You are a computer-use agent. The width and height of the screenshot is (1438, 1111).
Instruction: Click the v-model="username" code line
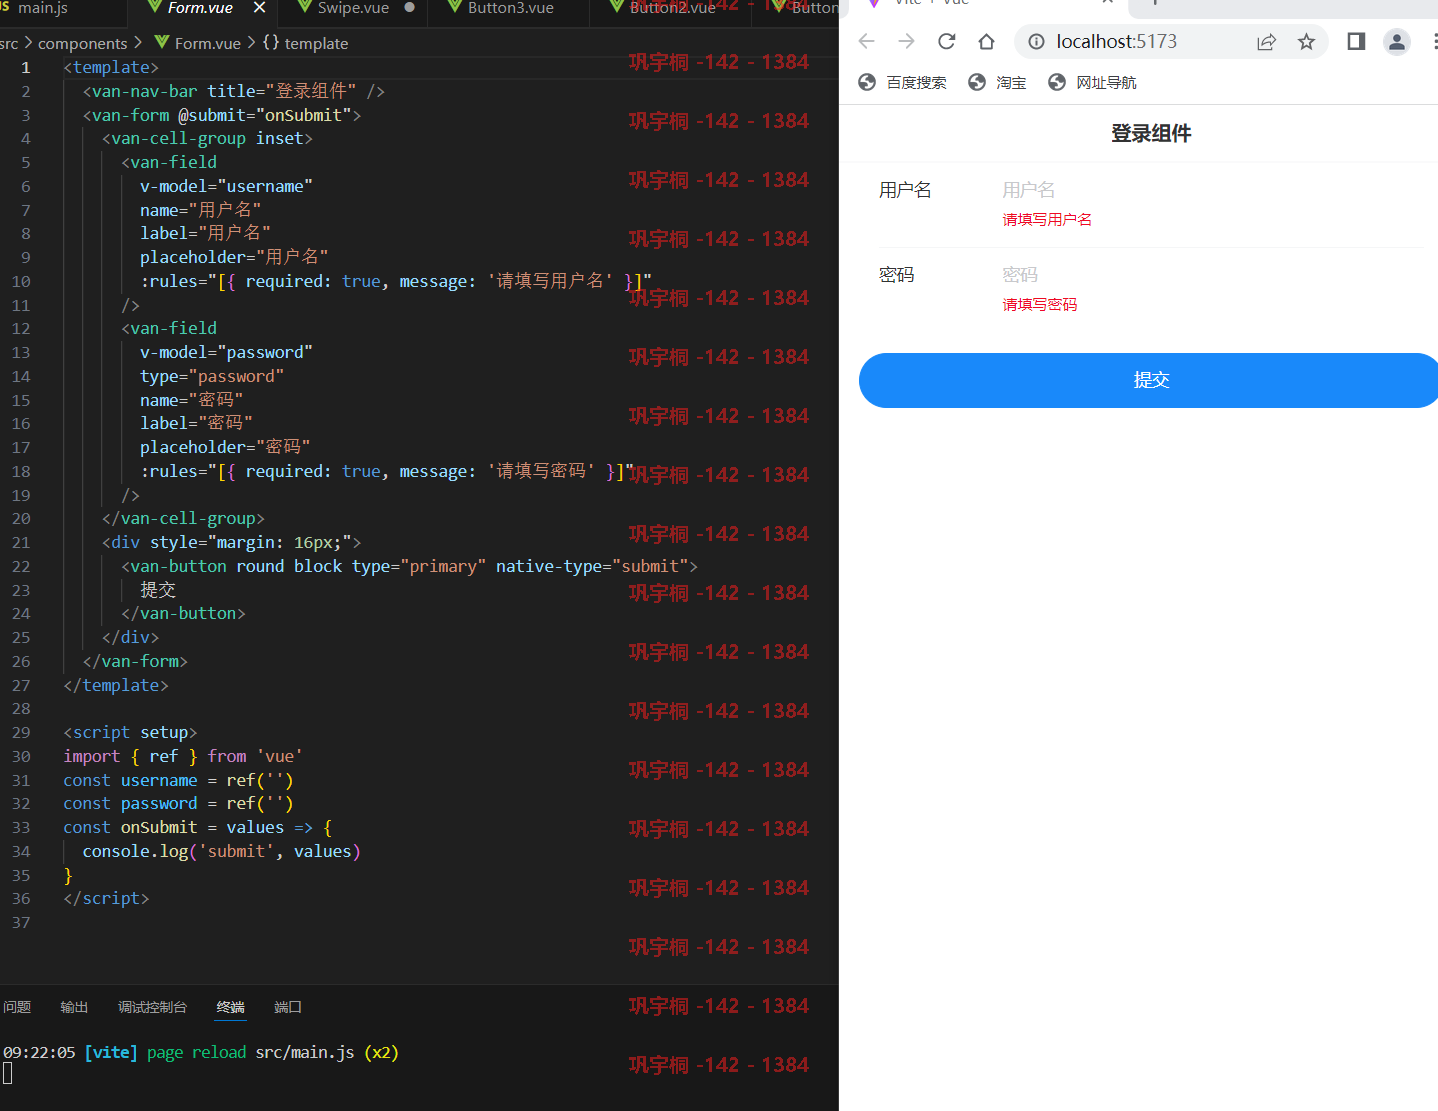[x=226, y=187]
